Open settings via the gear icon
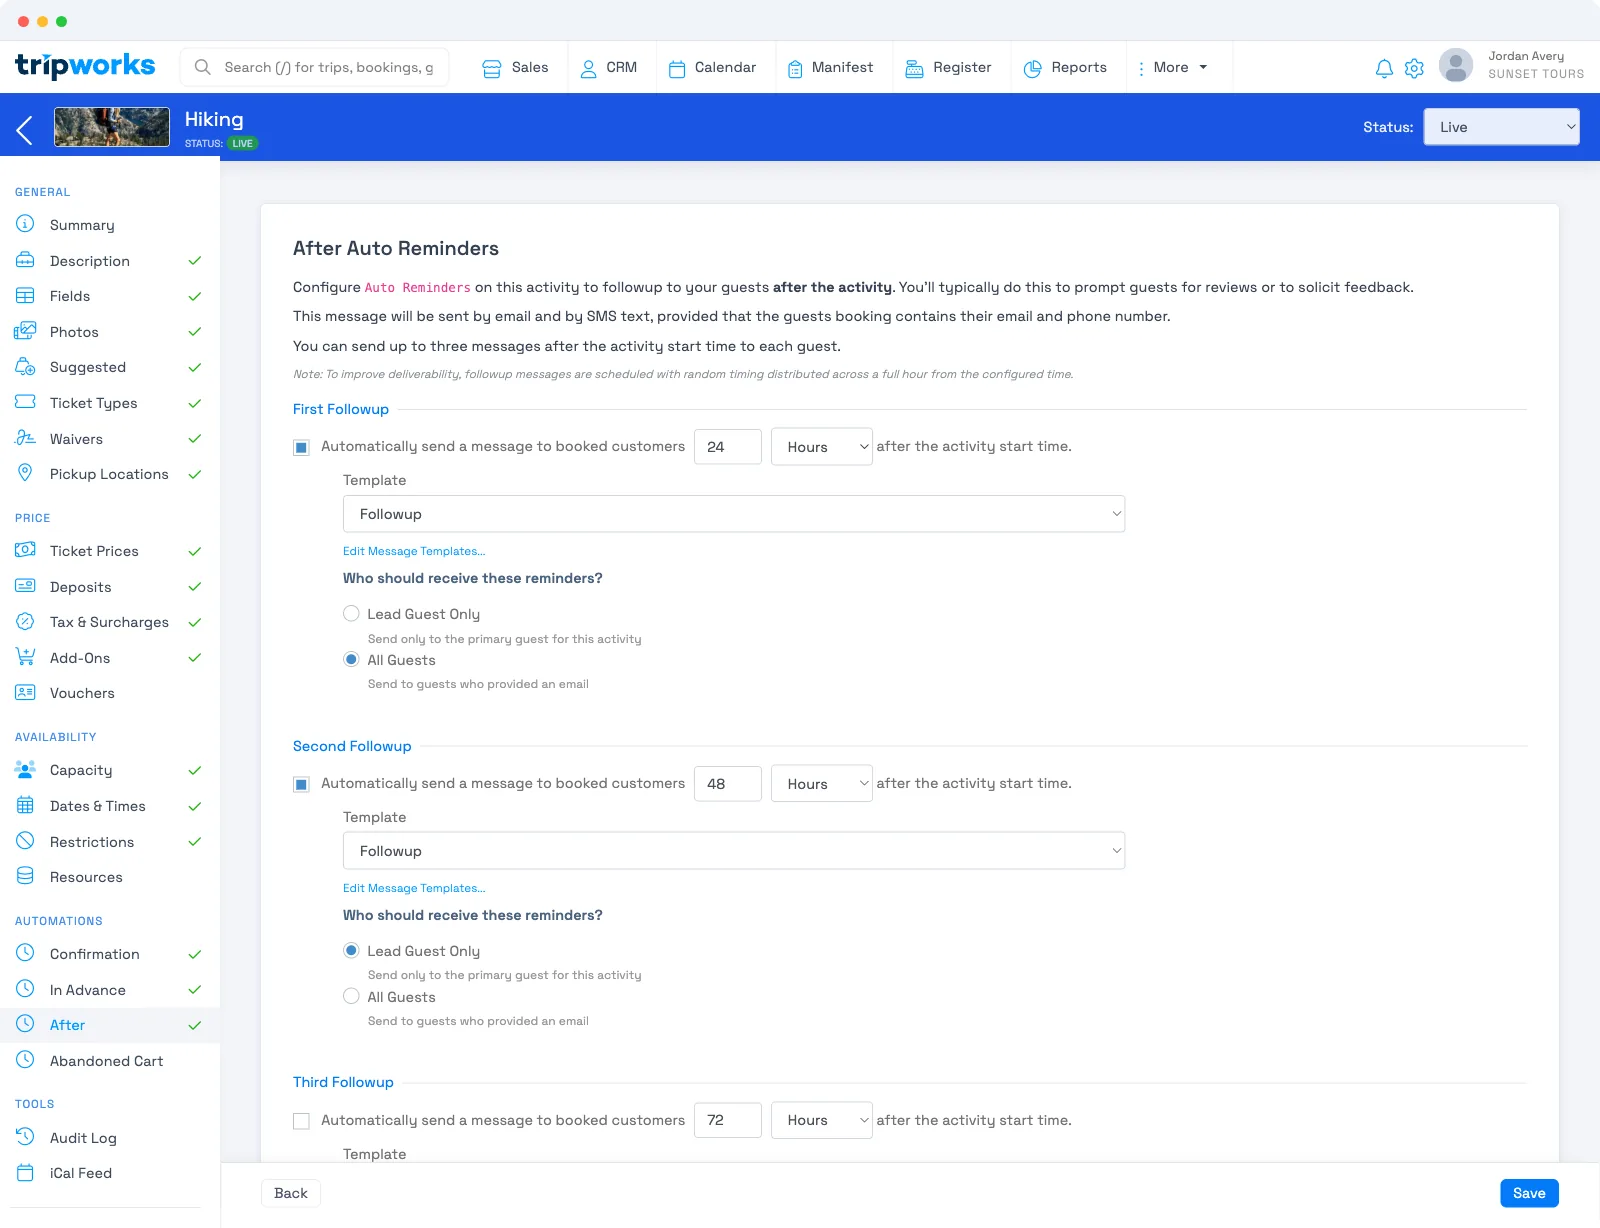 (1414, 68)
